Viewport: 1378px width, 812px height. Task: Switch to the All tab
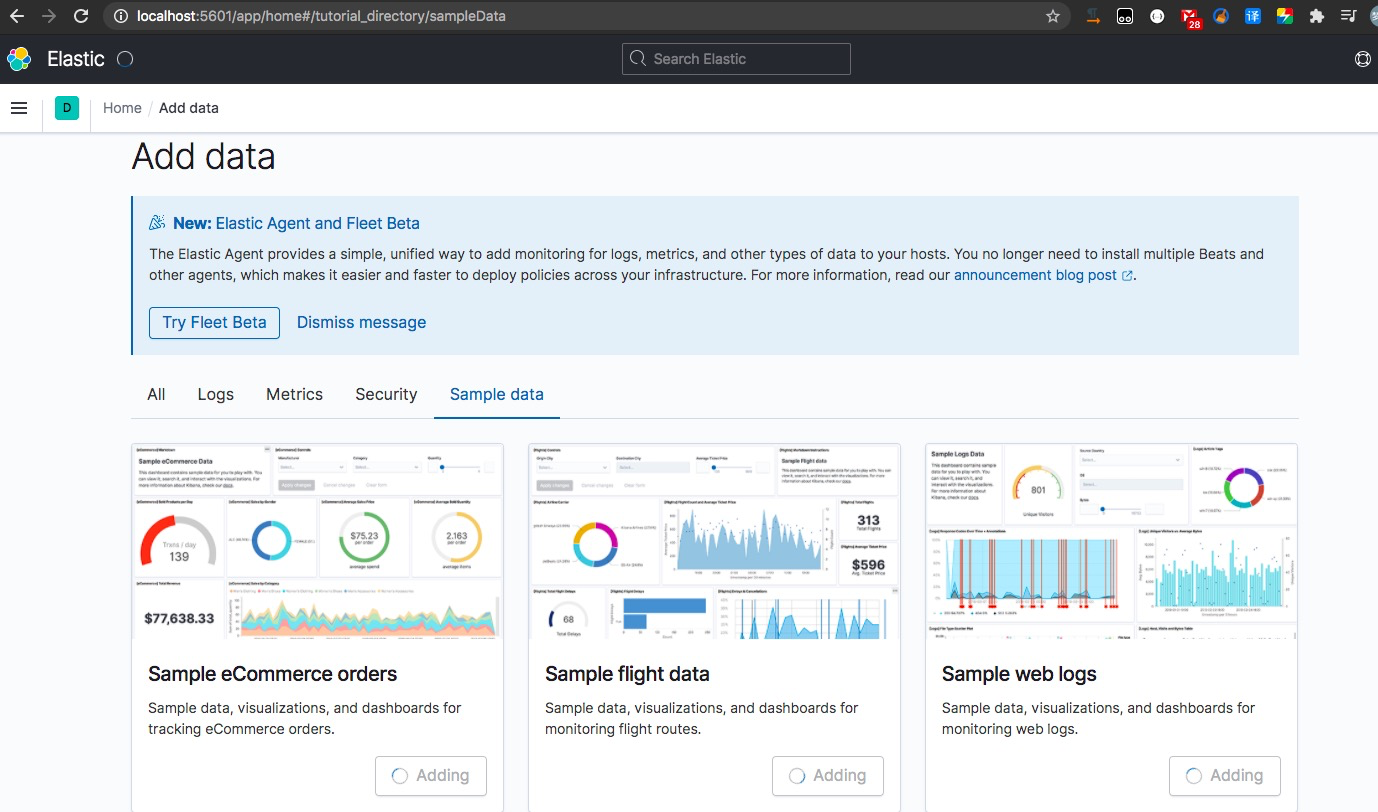(x=156, y=394)
